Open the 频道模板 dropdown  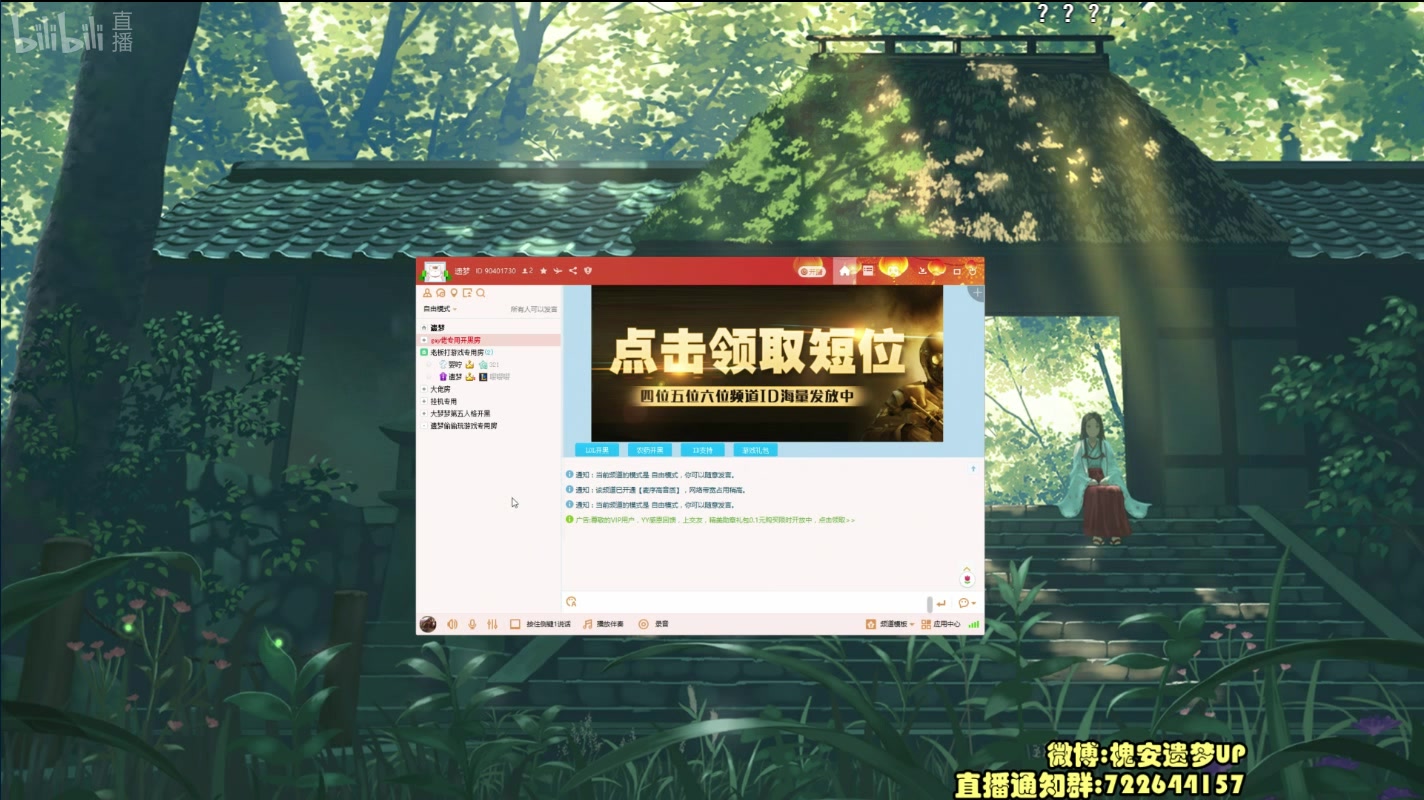pyautogui.click(x=890, y=624)
